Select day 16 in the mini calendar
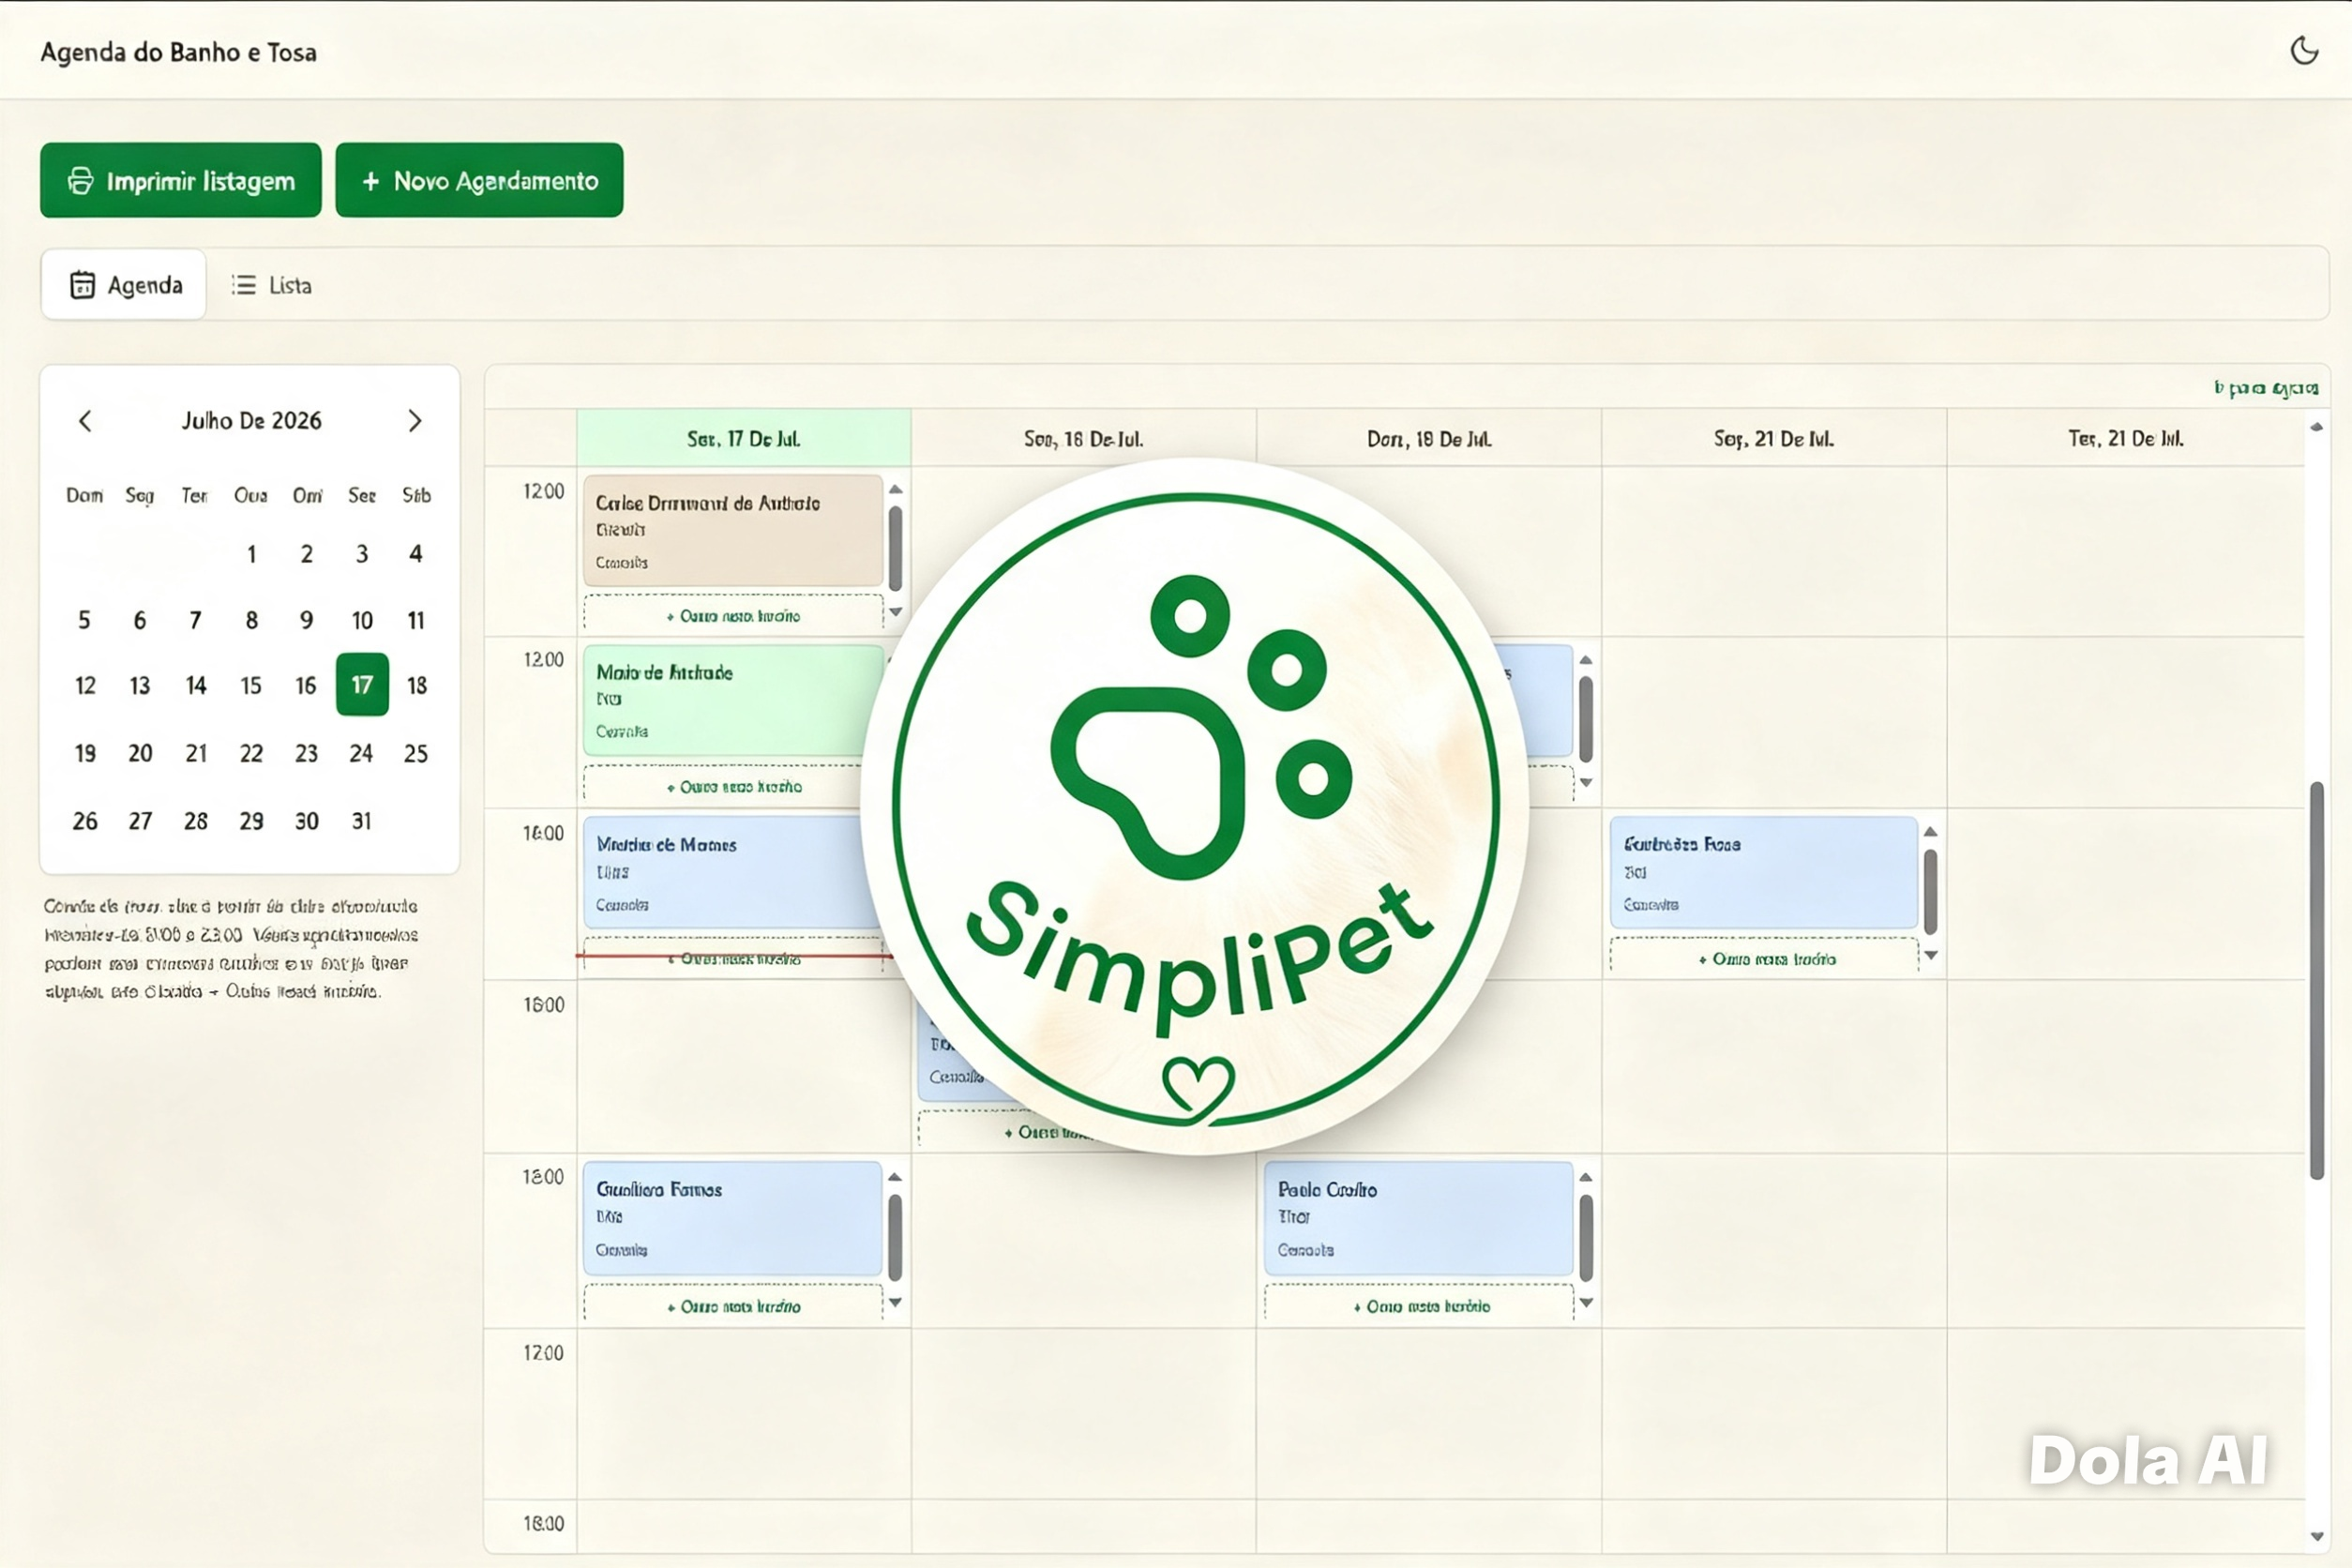Screen dimensions: 2352x1568 coord(306,686)
